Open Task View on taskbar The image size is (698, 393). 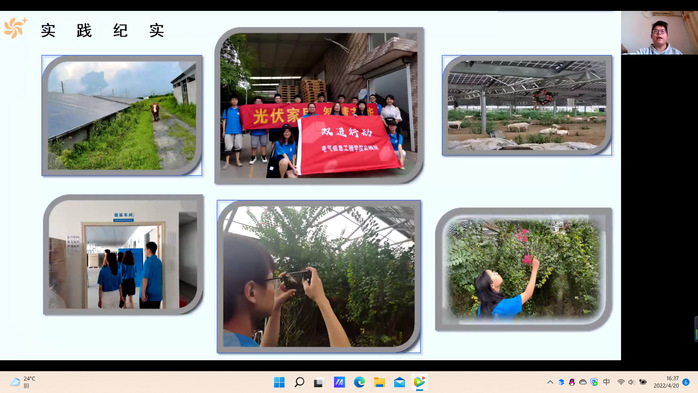tap(319, 382)
